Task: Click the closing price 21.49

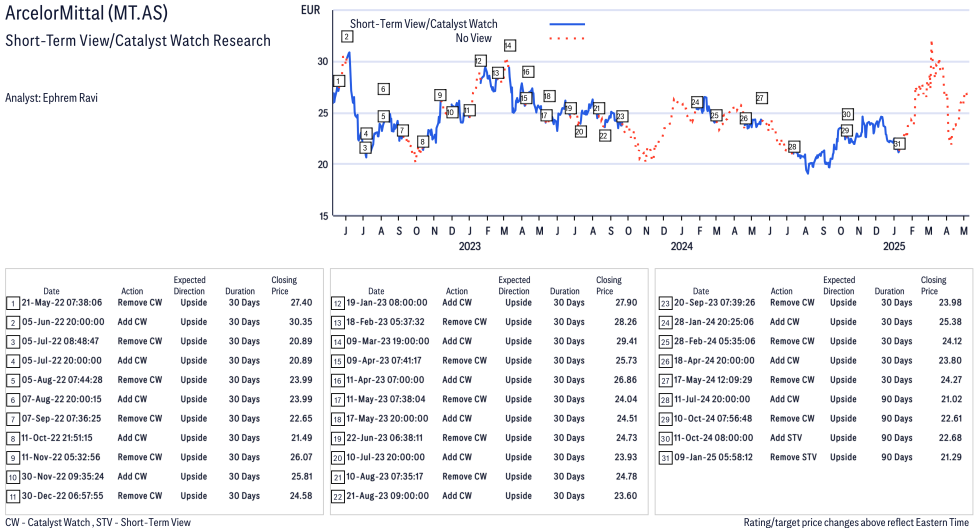Action: (x=302, y=438)
